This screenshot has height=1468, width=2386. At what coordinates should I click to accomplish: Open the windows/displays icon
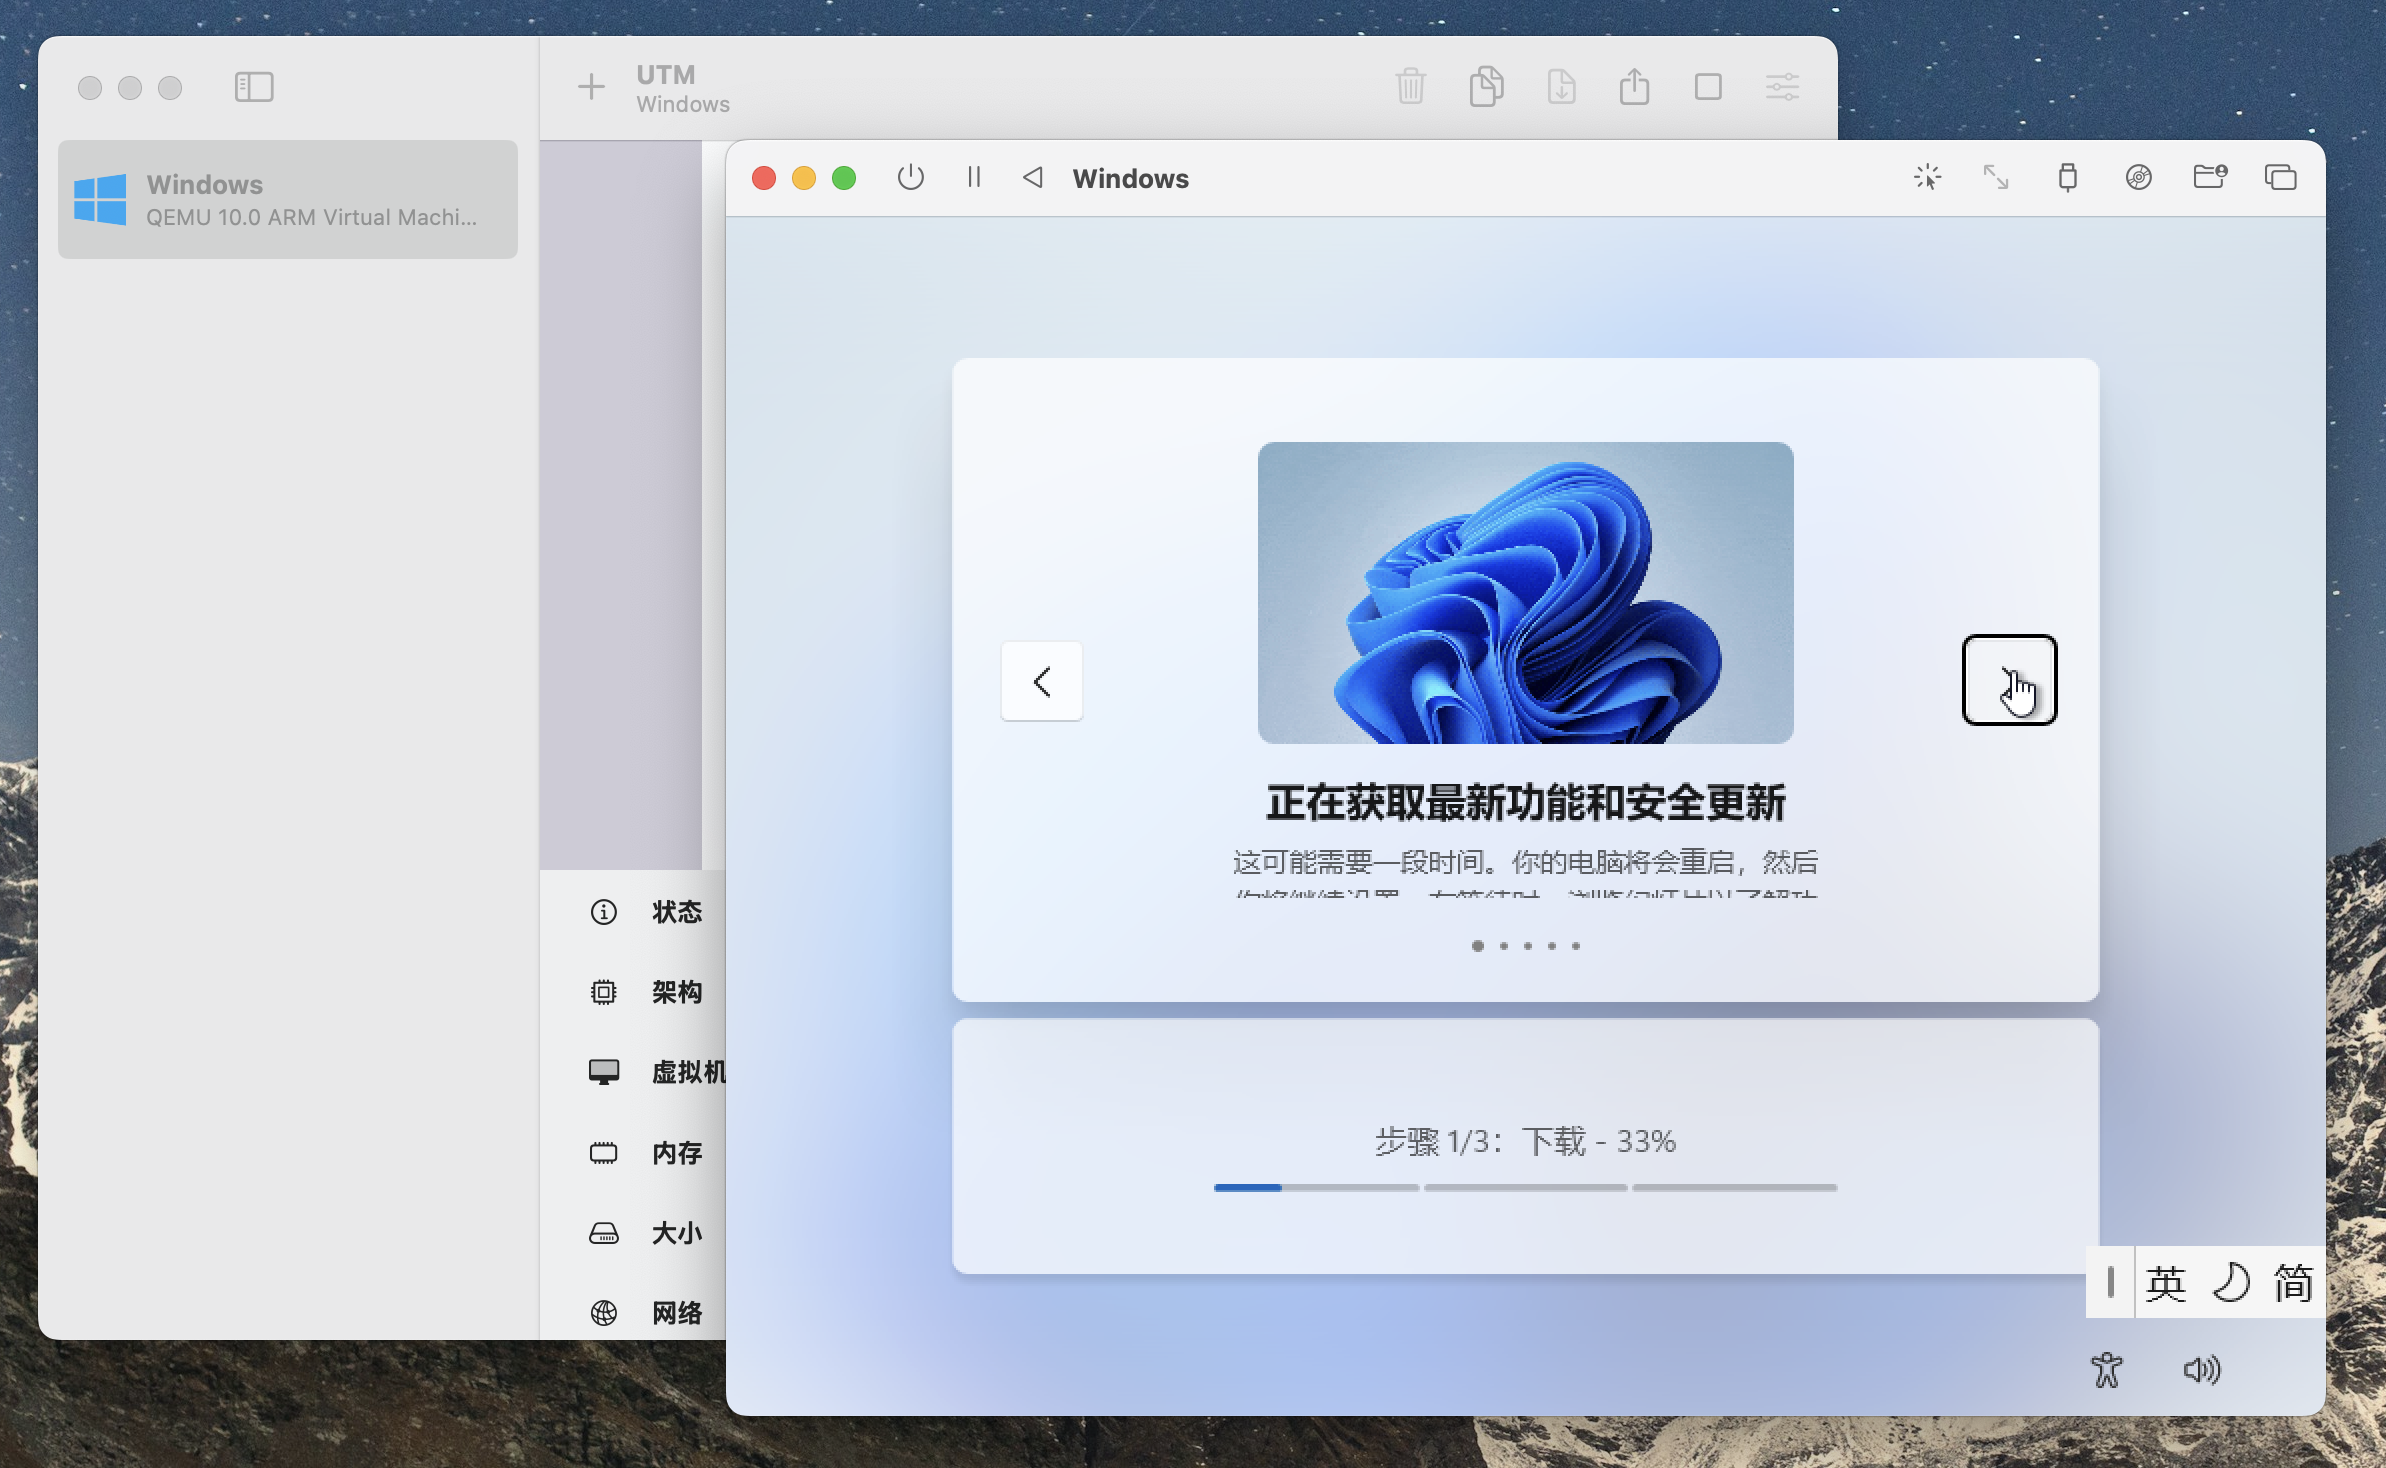(x=2281, y=178)
